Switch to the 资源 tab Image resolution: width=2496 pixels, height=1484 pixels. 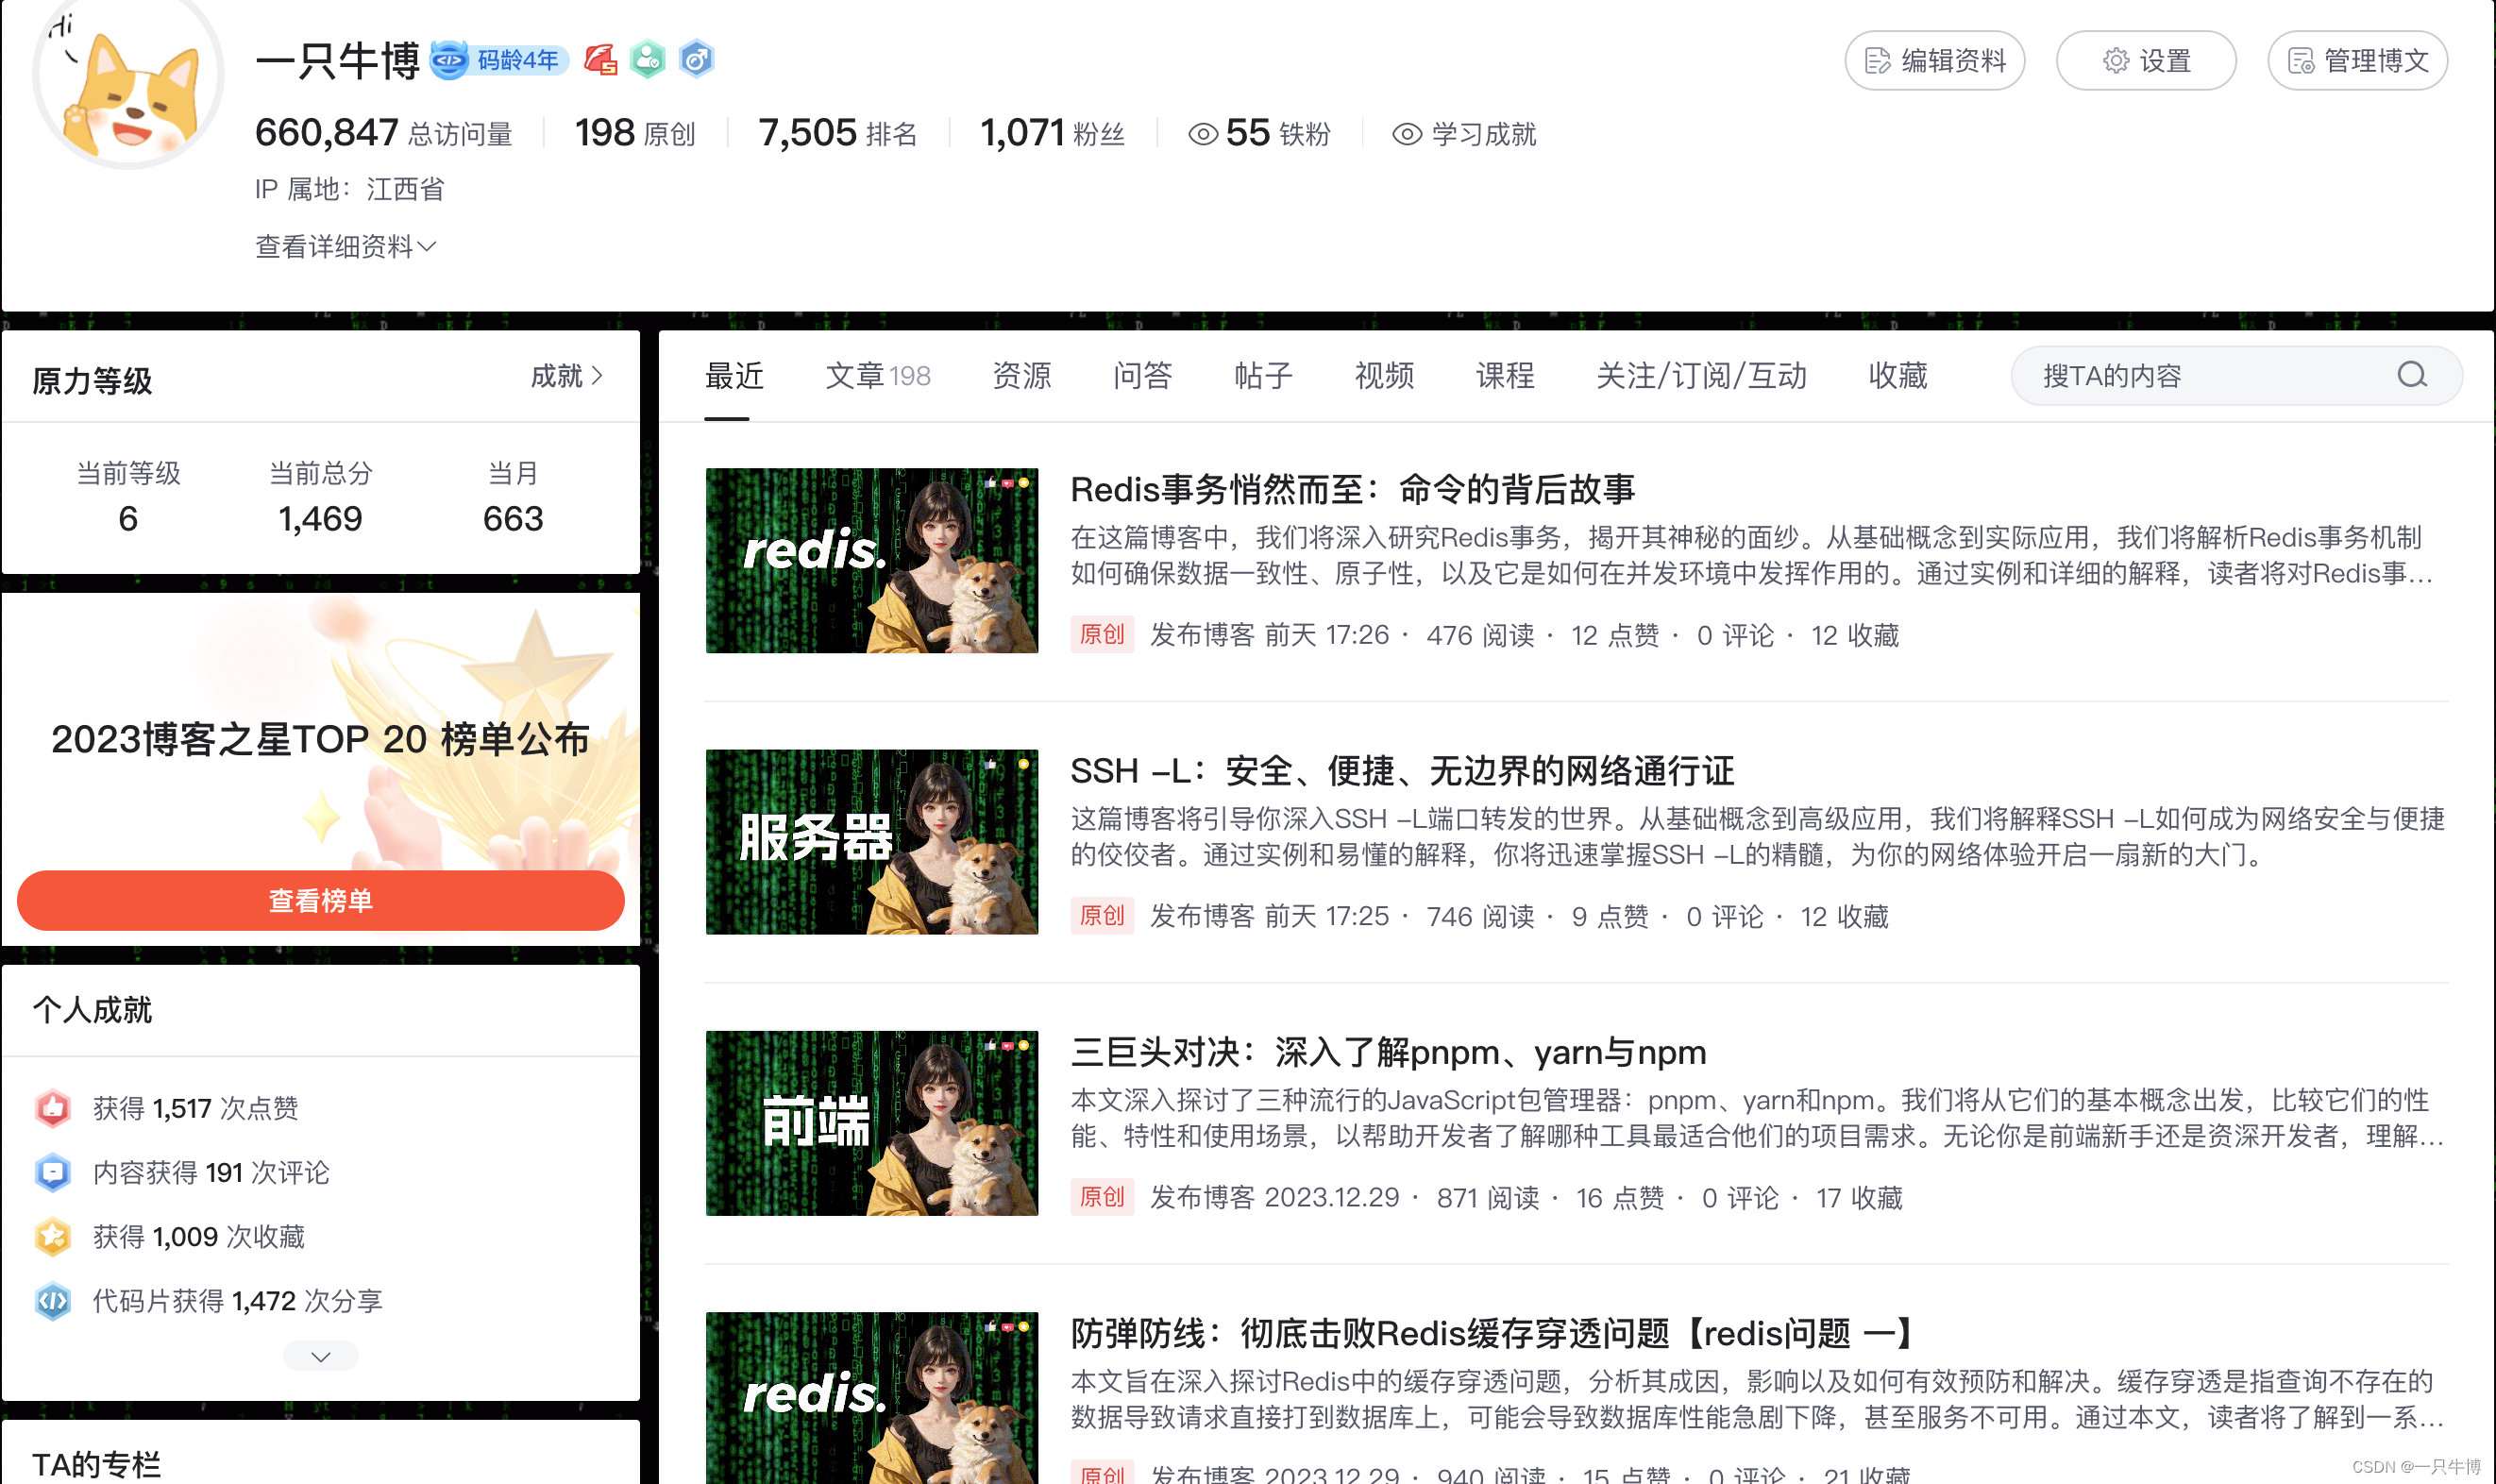(1021, 376)
